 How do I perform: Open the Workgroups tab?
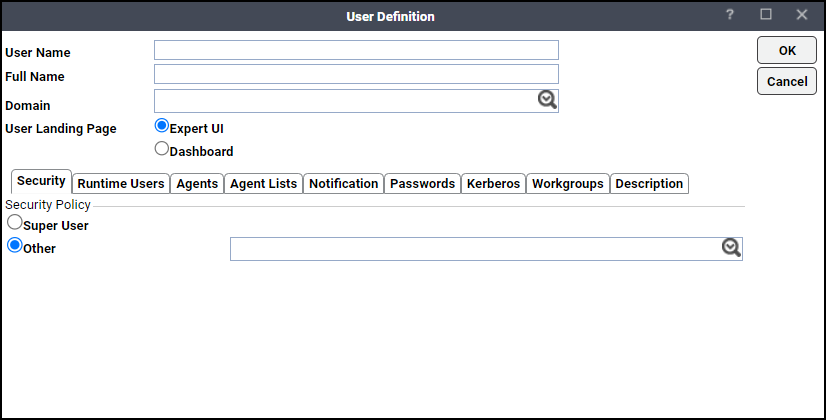coord(568,183)
